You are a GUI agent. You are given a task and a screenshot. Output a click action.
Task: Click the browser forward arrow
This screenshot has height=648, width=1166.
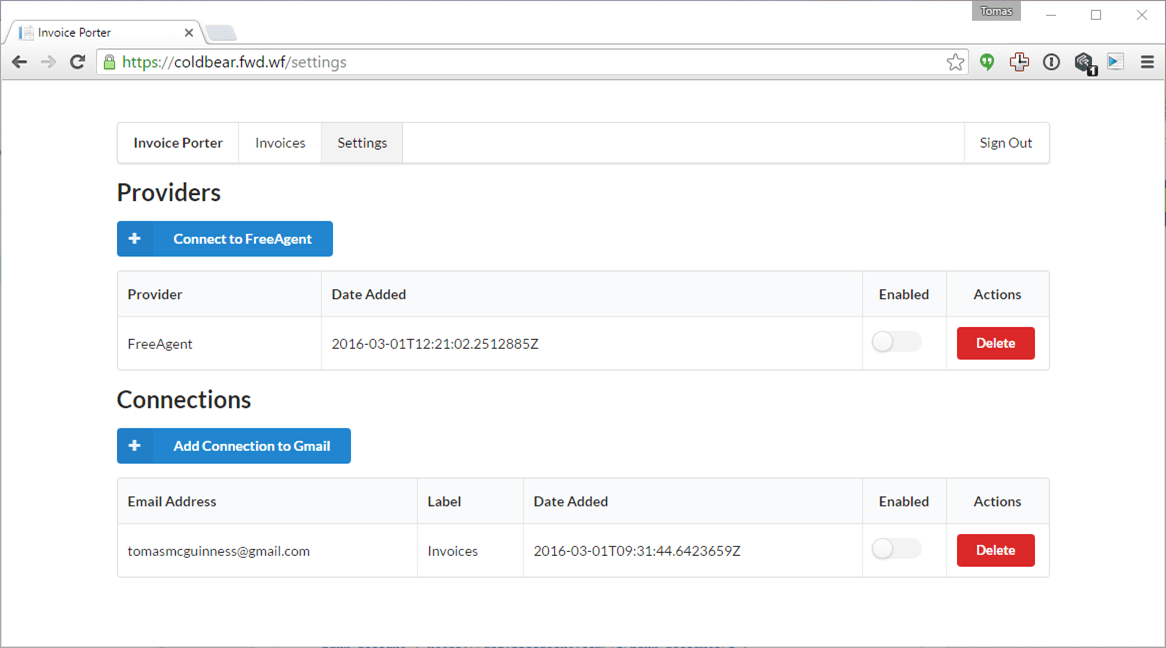pos(48,62)
